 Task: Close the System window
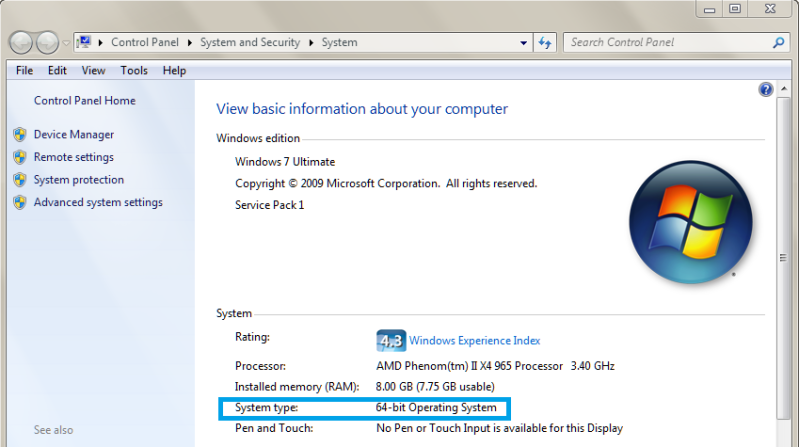pos(770,9)
